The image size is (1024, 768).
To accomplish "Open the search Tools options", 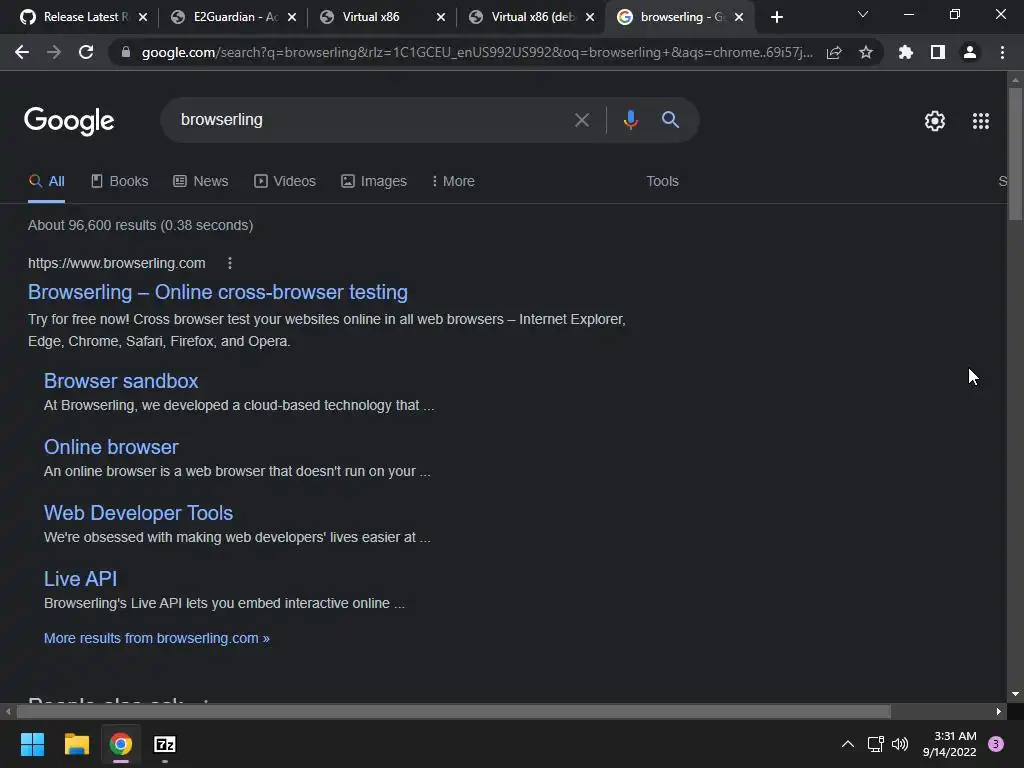I will coord(662,182).
